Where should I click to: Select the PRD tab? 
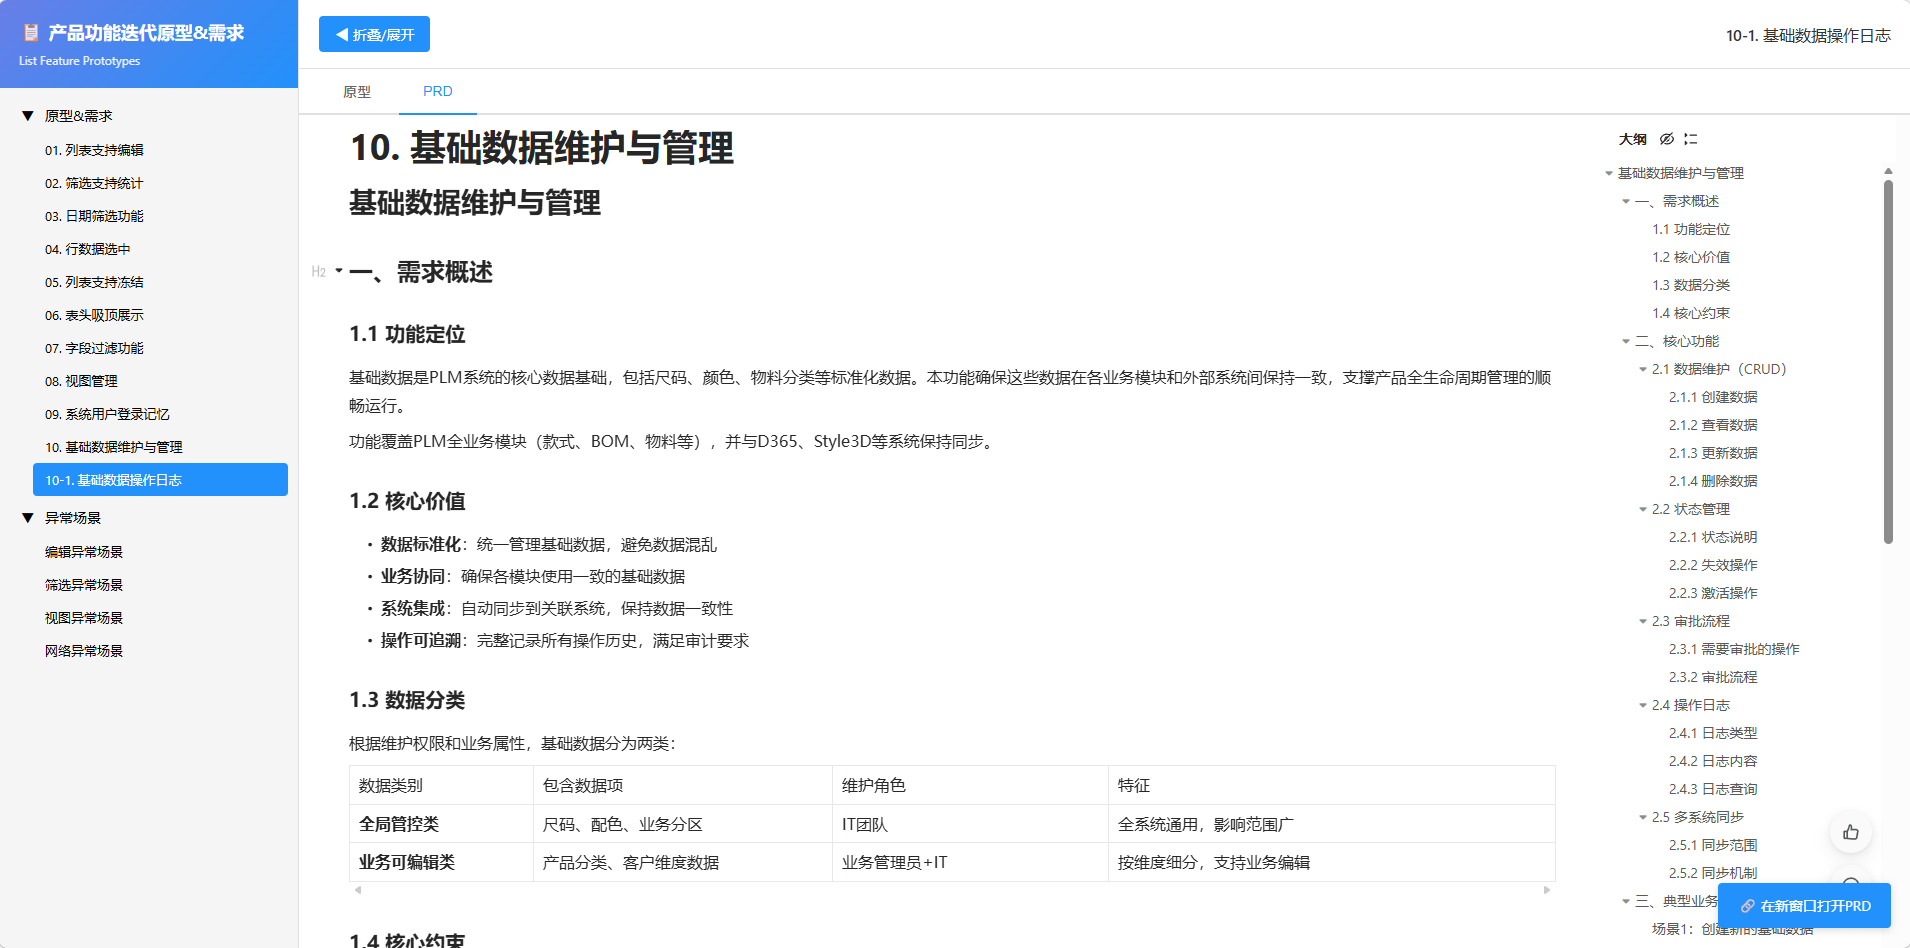pyautogui.click(x=437, y=91)
